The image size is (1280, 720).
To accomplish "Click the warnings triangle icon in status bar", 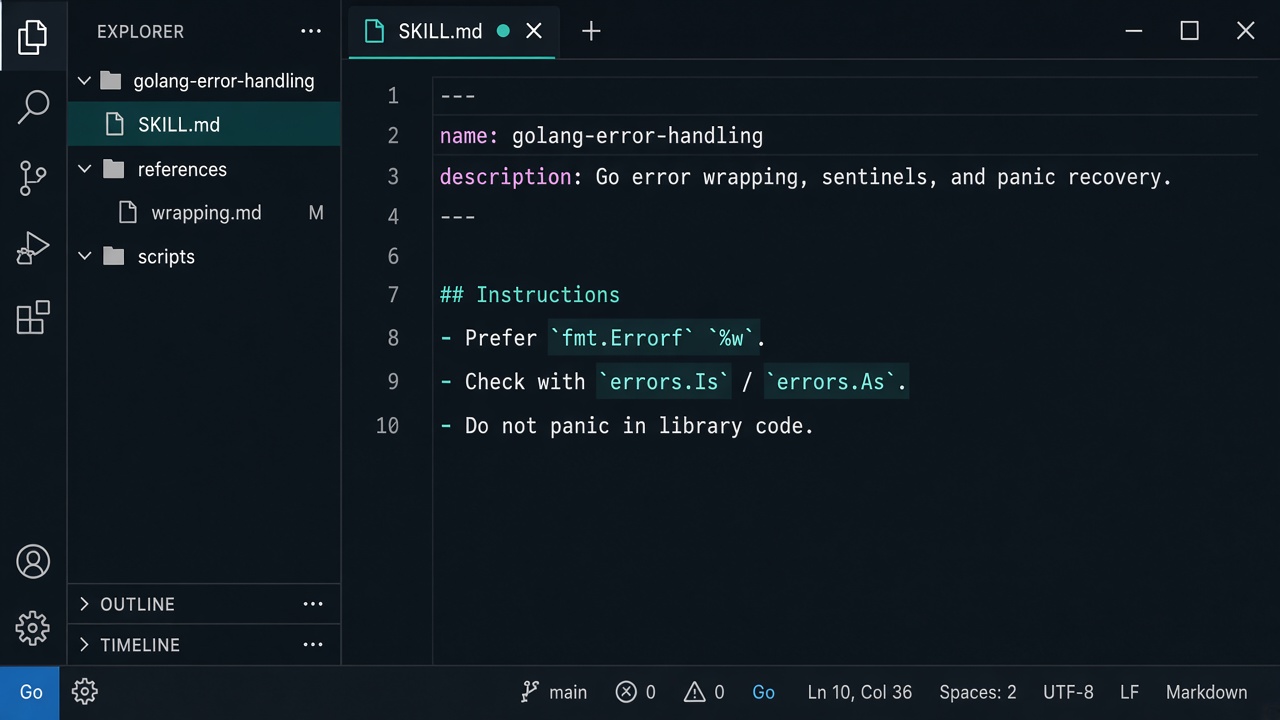I will (695, 692).
